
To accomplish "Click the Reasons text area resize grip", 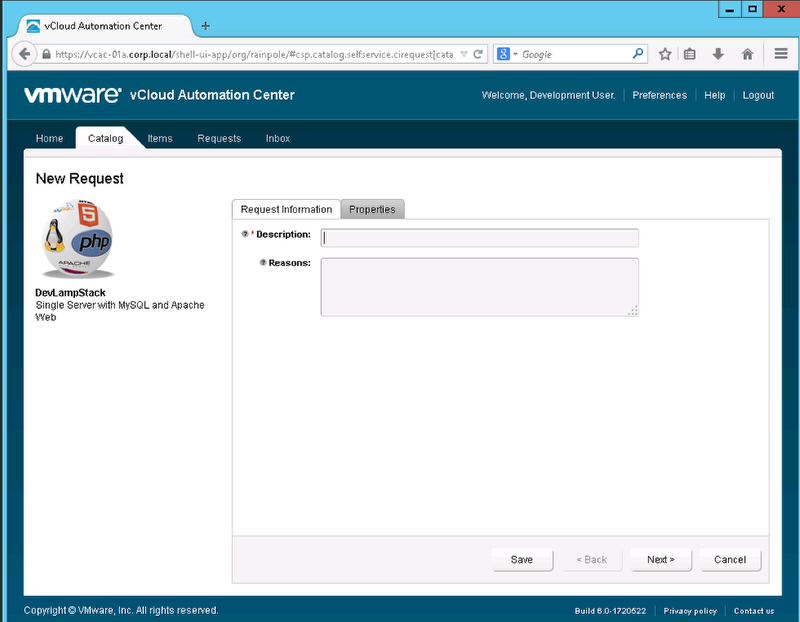I will click(633, 311).
